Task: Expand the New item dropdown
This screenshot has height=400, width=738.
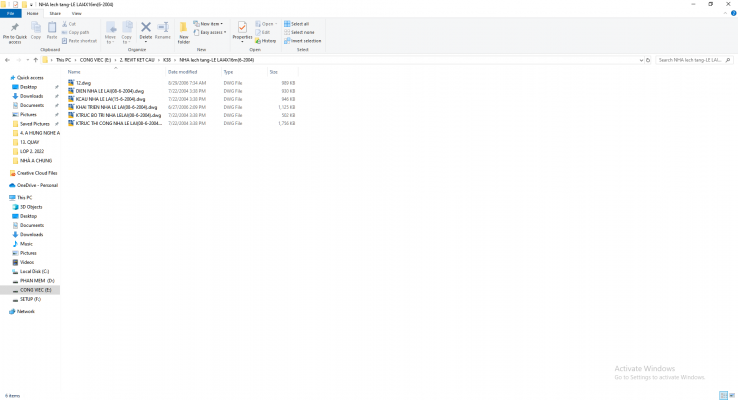Action: (211, 23)
